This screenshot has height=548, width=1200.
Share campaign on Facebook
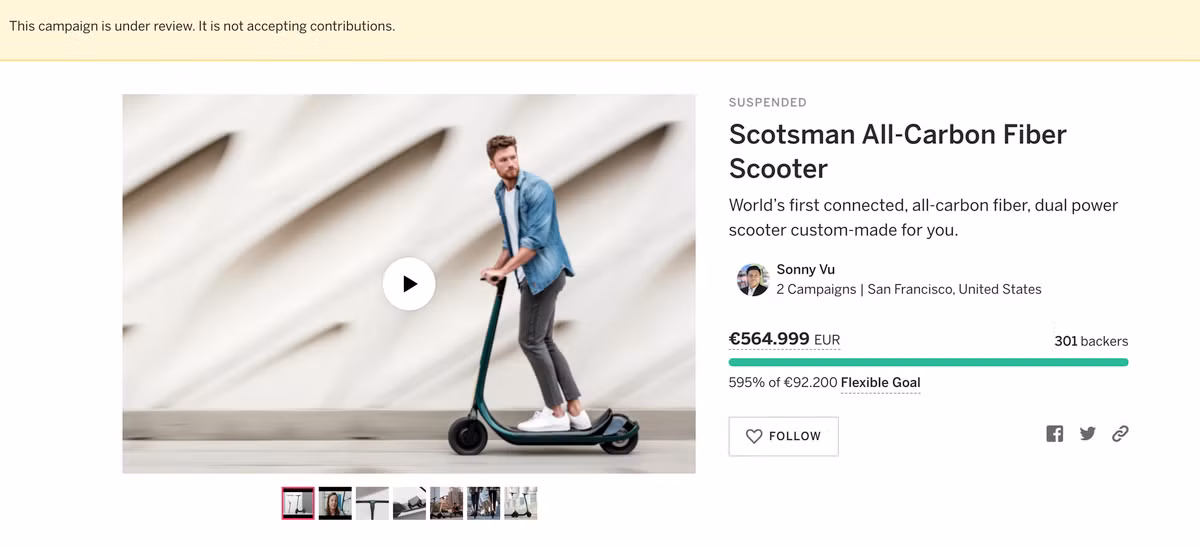pos(1054,434)
